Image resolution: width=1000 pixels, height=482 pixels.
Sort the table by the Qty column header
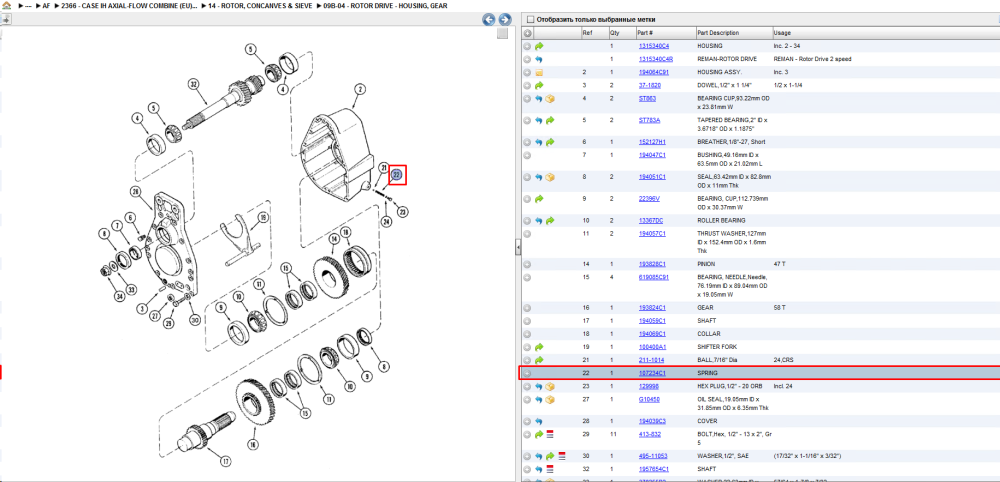(x=615, y=33)
